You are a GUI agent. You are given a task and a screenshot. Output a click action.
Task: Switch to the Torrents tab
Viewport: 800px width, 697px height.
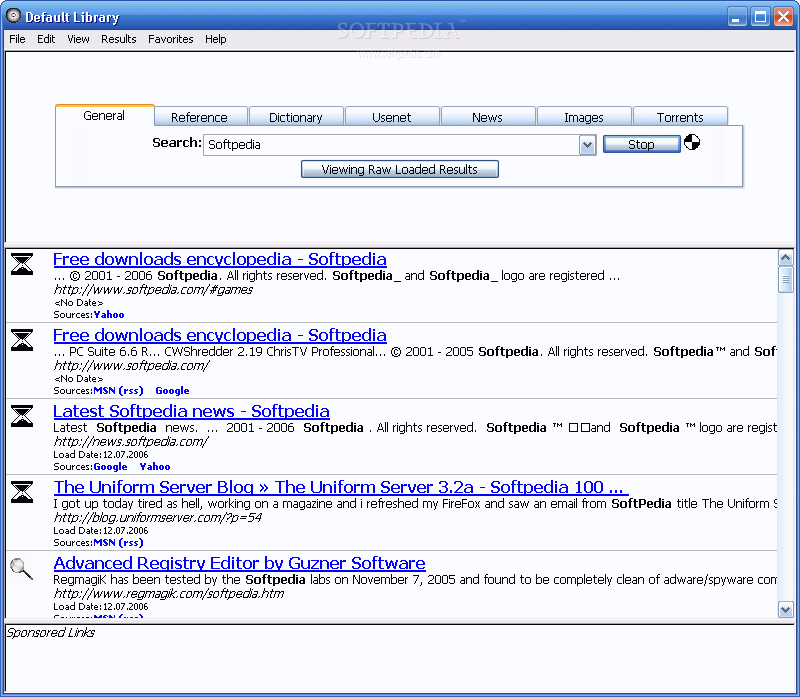click(x=680, y=117)
